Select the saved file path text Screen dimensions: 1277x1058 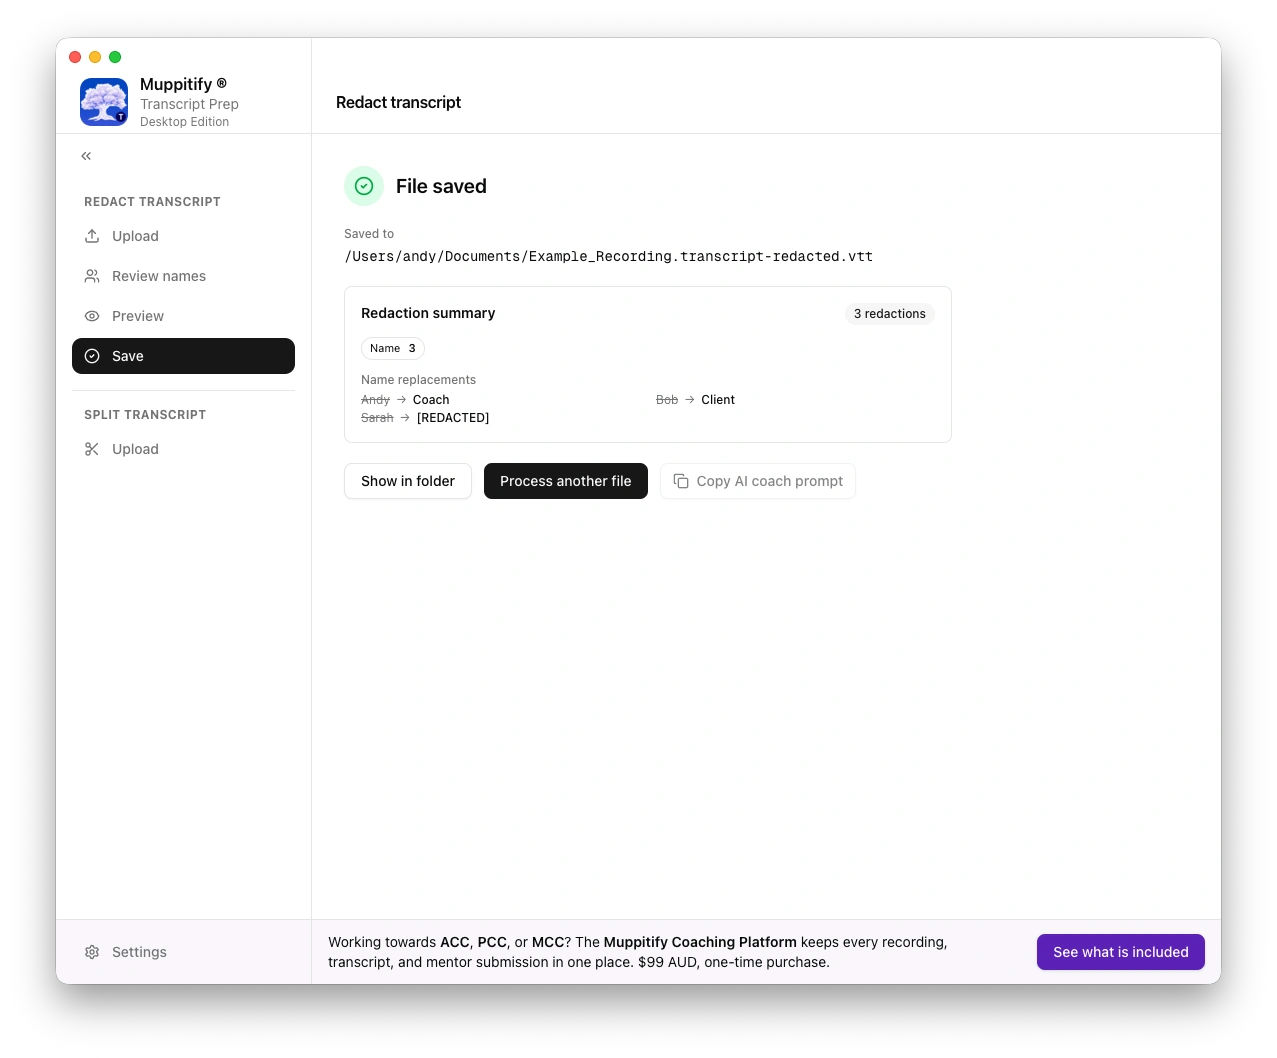pos(608,256)
